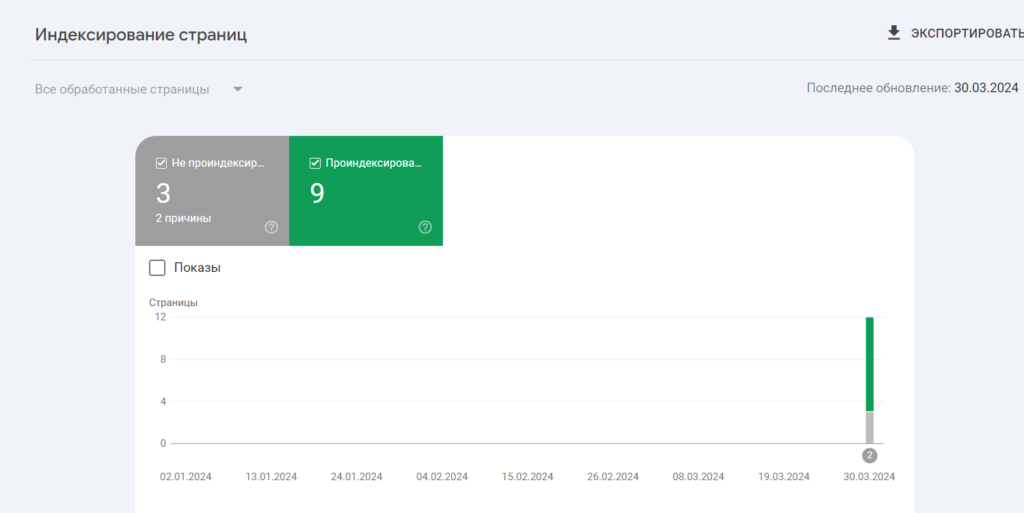
Task: Select the gray Not indexed card showing 3
Action: [x=212, y=191]
